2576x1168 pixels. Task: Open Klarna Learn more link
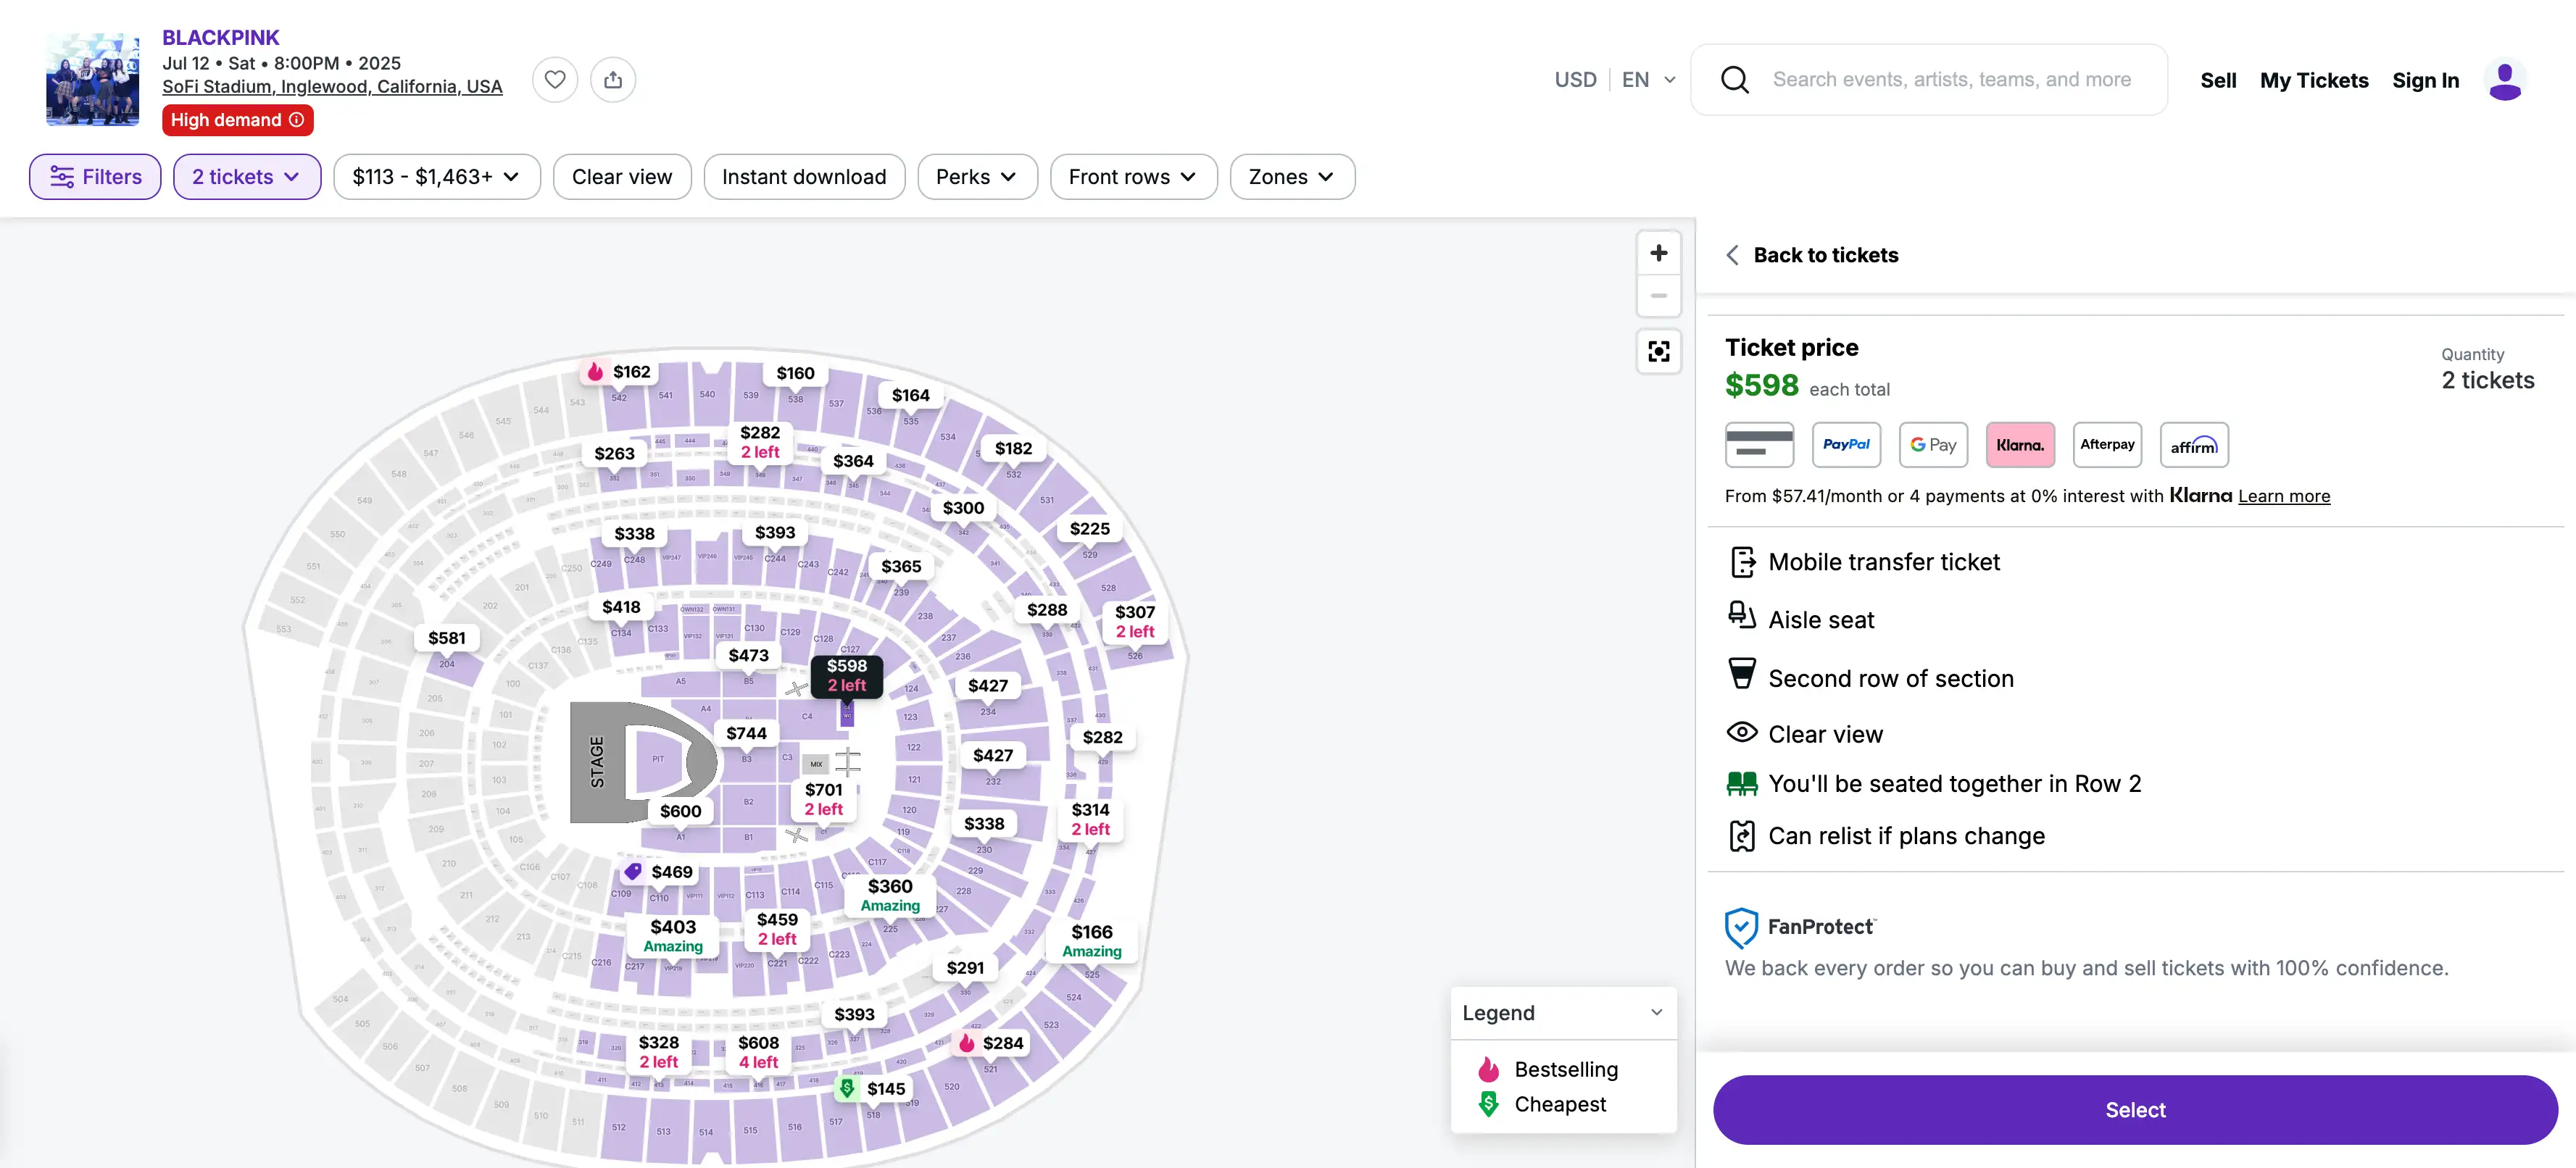tap(2283, 496)
